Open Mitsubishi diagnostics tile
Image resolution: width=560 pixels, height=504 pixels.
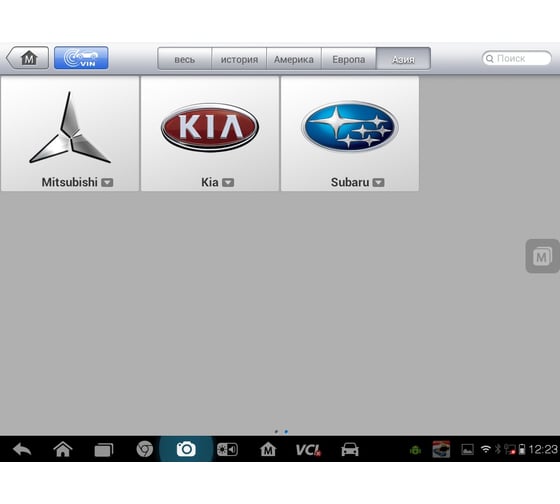pyautogui.click(x=70, y=134)
